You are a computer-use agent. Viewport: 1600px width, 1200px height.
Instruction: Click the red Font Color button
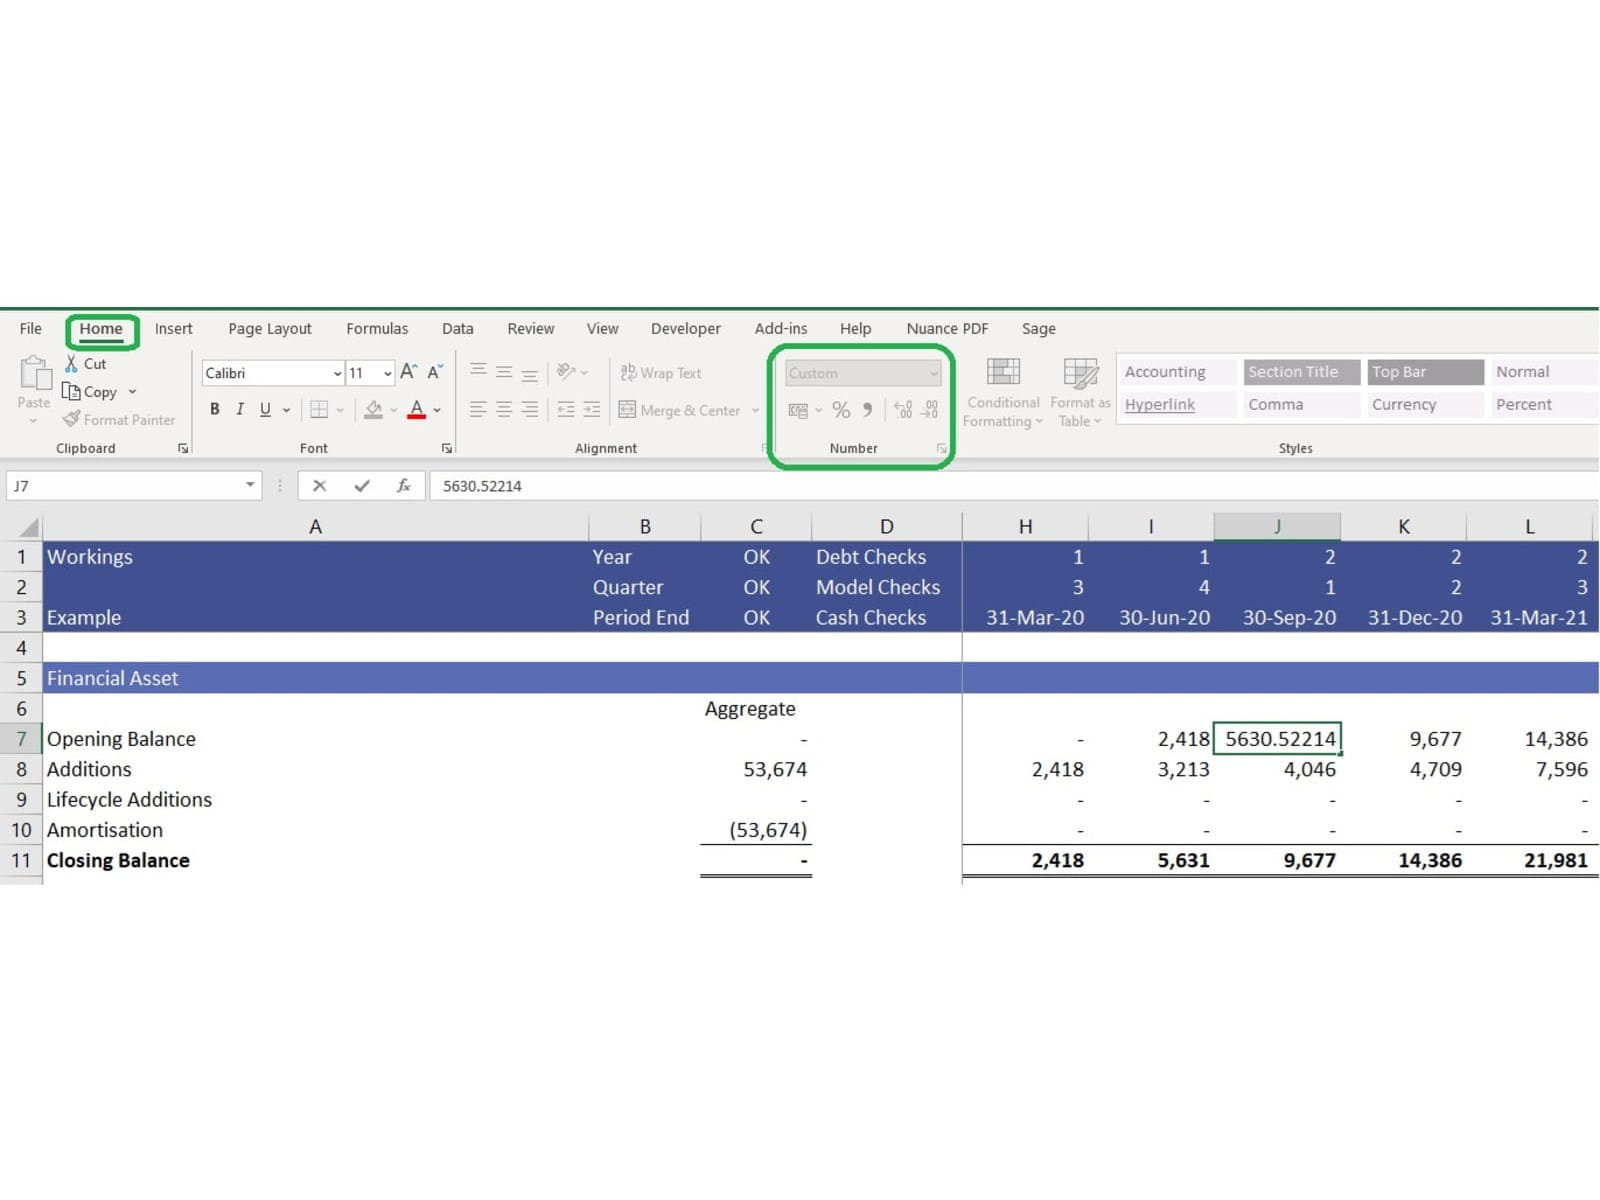pos(417,410)
